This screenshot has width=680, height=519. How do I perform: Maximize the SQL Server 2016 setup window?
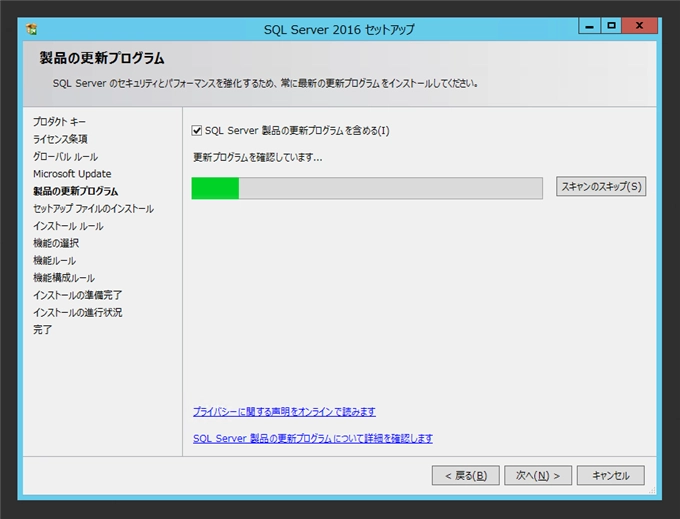611,26
